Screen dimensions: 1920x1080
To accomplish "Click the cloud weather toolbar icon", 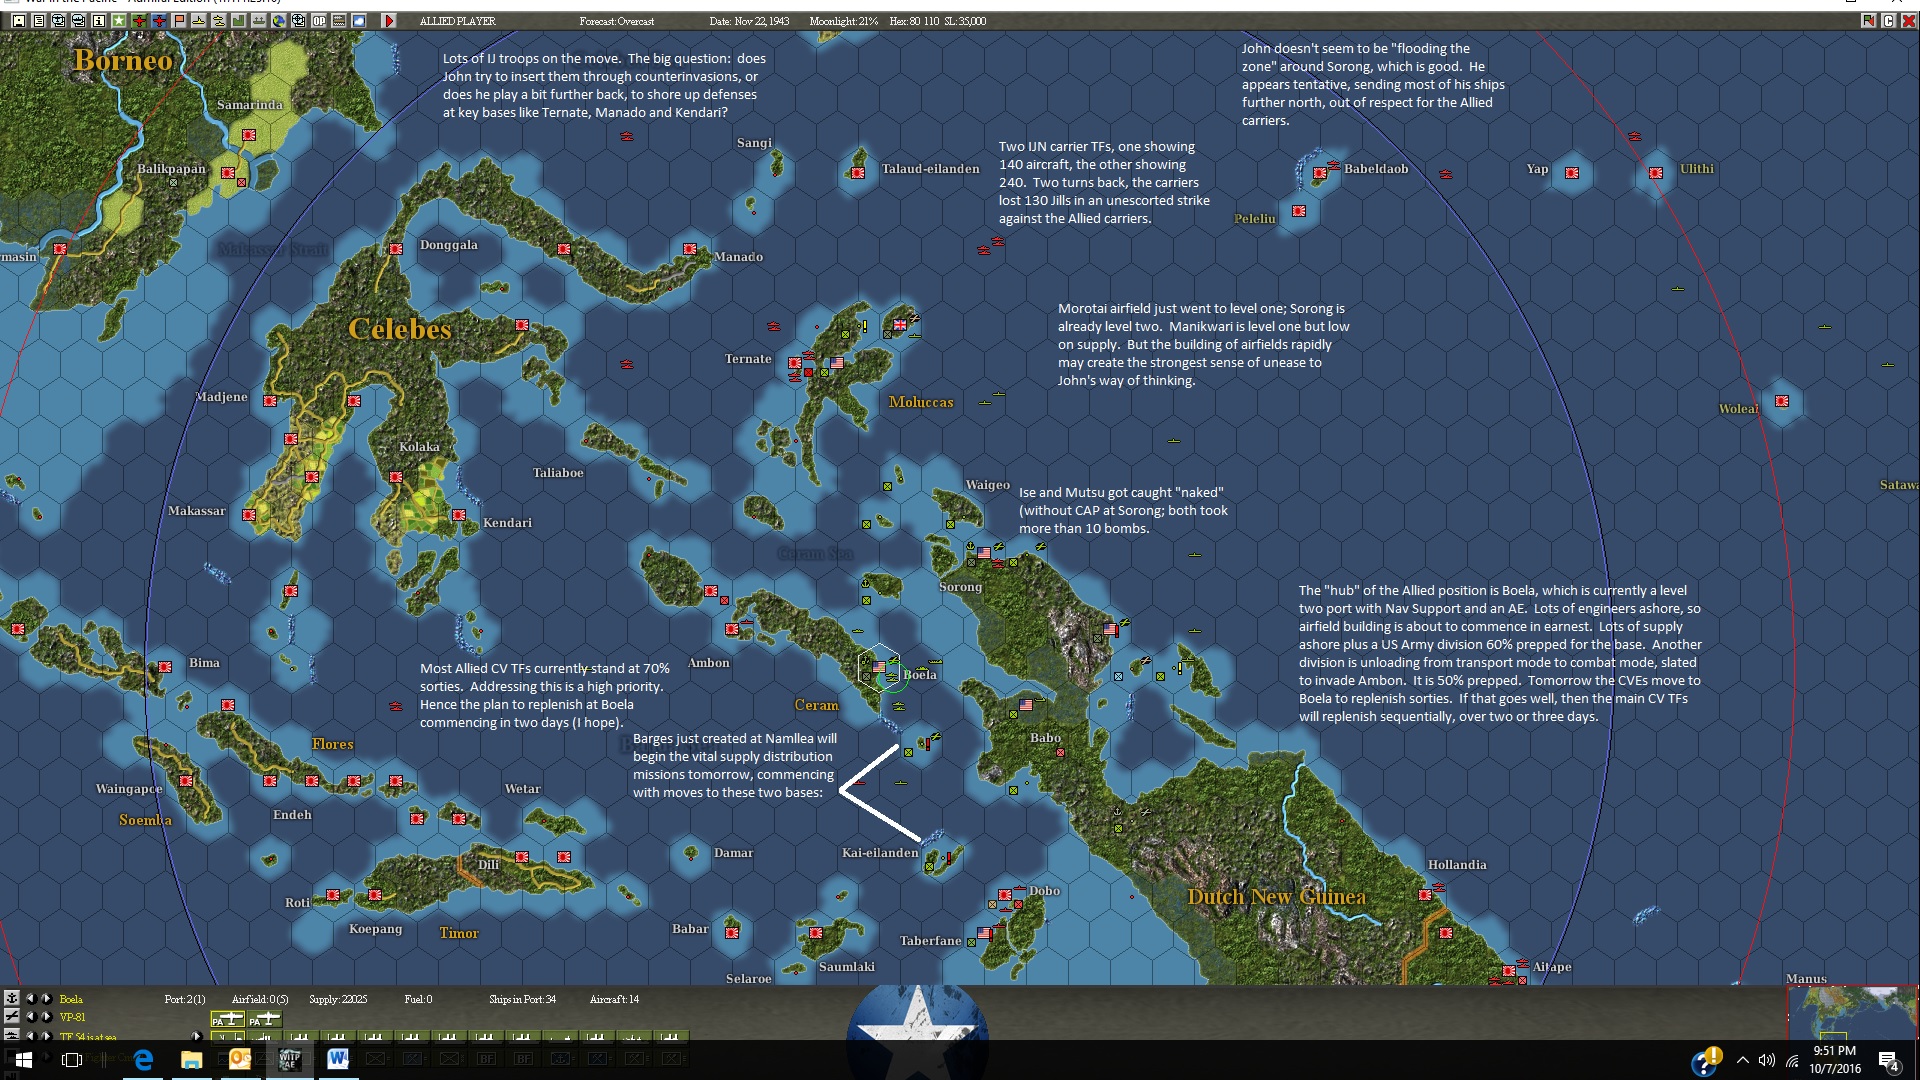I will click(359, 20).
